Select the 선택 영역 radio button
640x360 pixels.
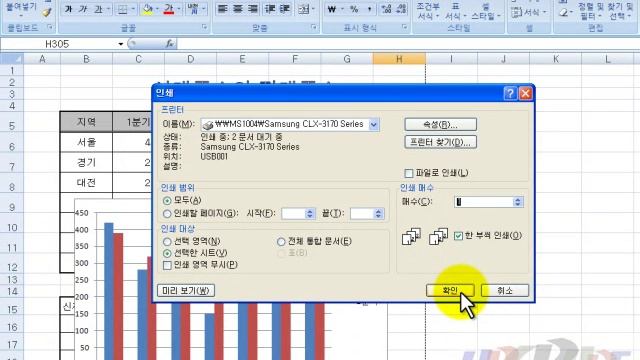tap(167, 242)
